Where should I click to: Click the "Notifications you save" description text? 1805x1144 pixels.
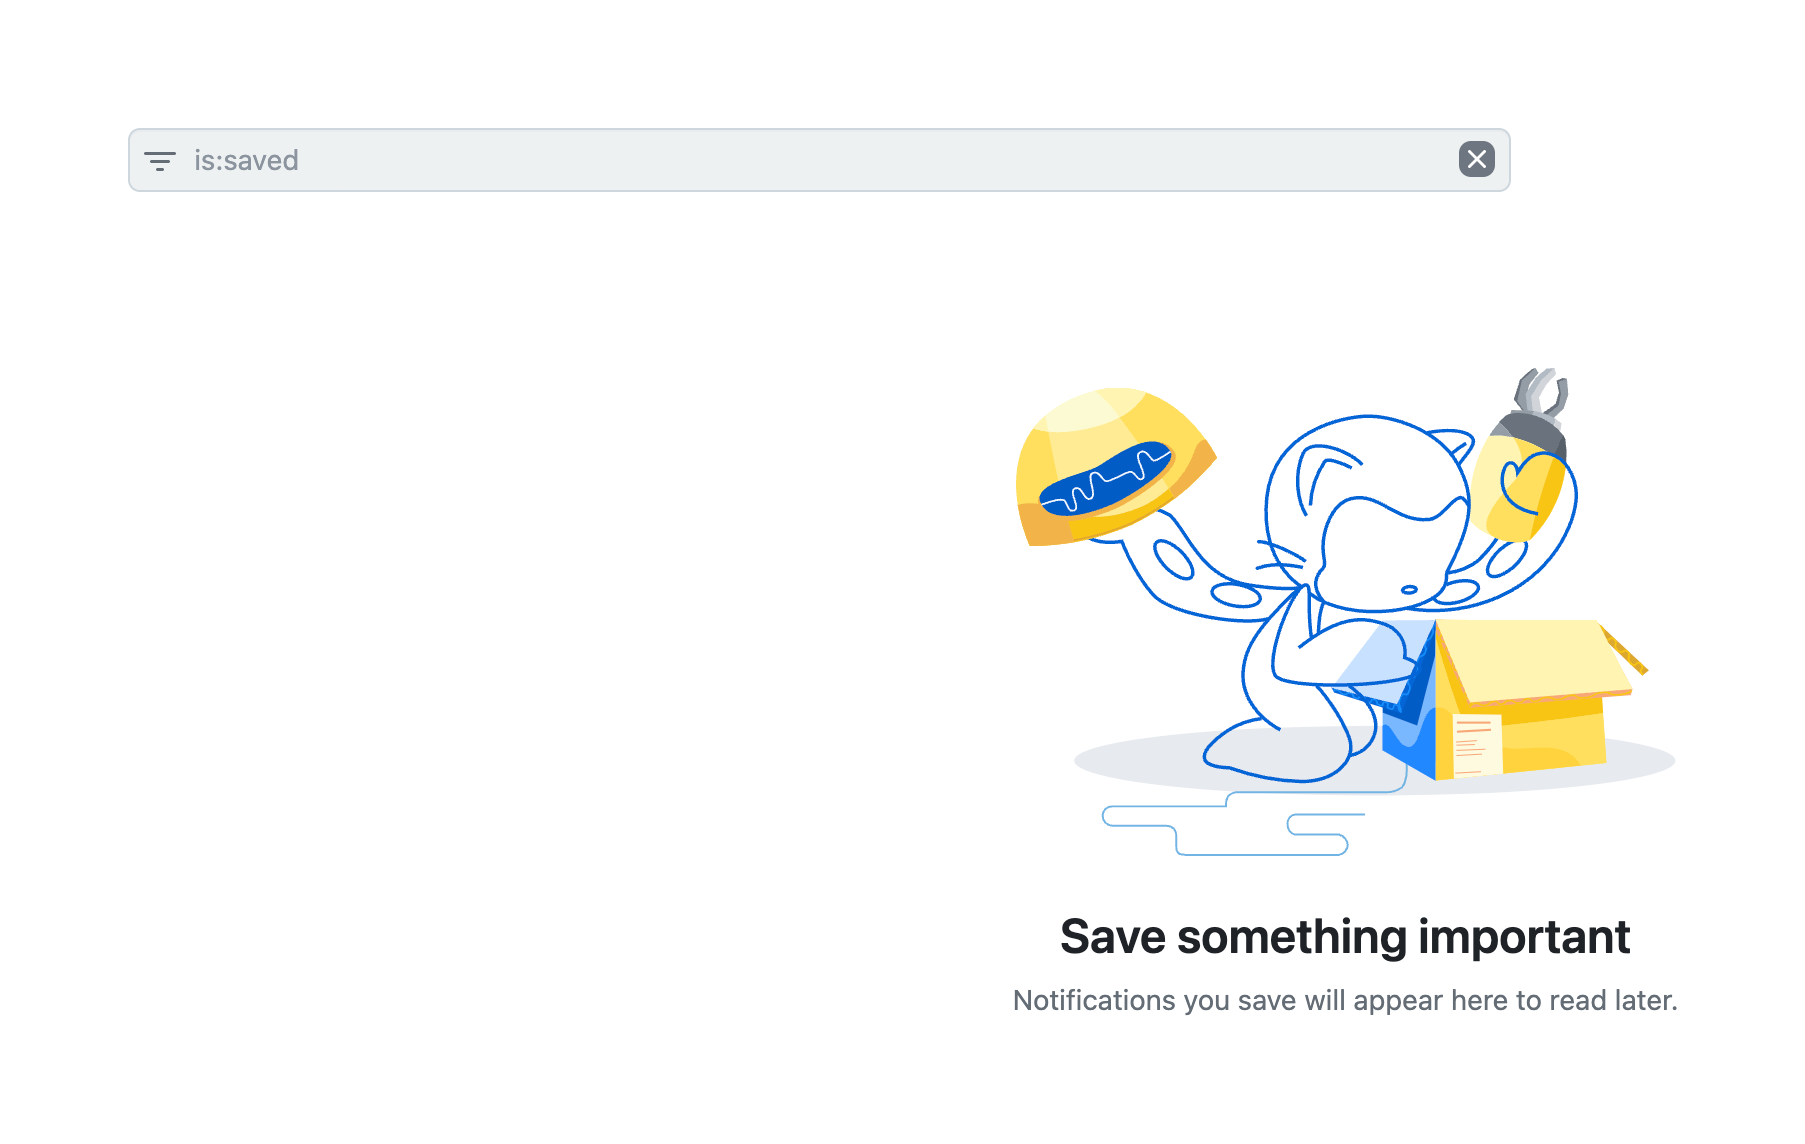pos(1344,1000)
